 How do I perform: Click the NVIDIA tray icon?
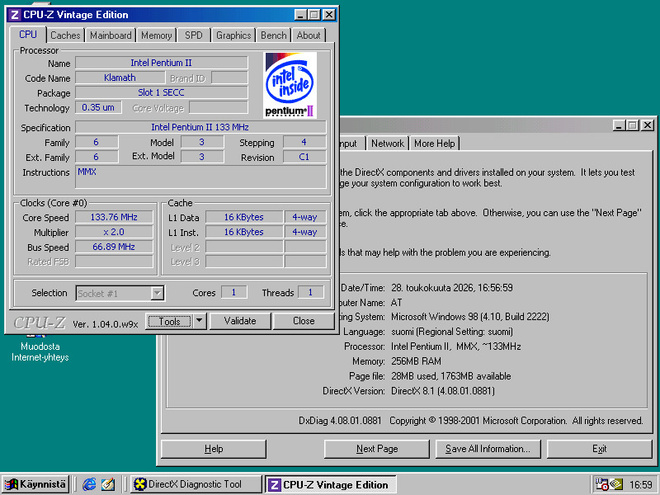(x=616, y=484)
